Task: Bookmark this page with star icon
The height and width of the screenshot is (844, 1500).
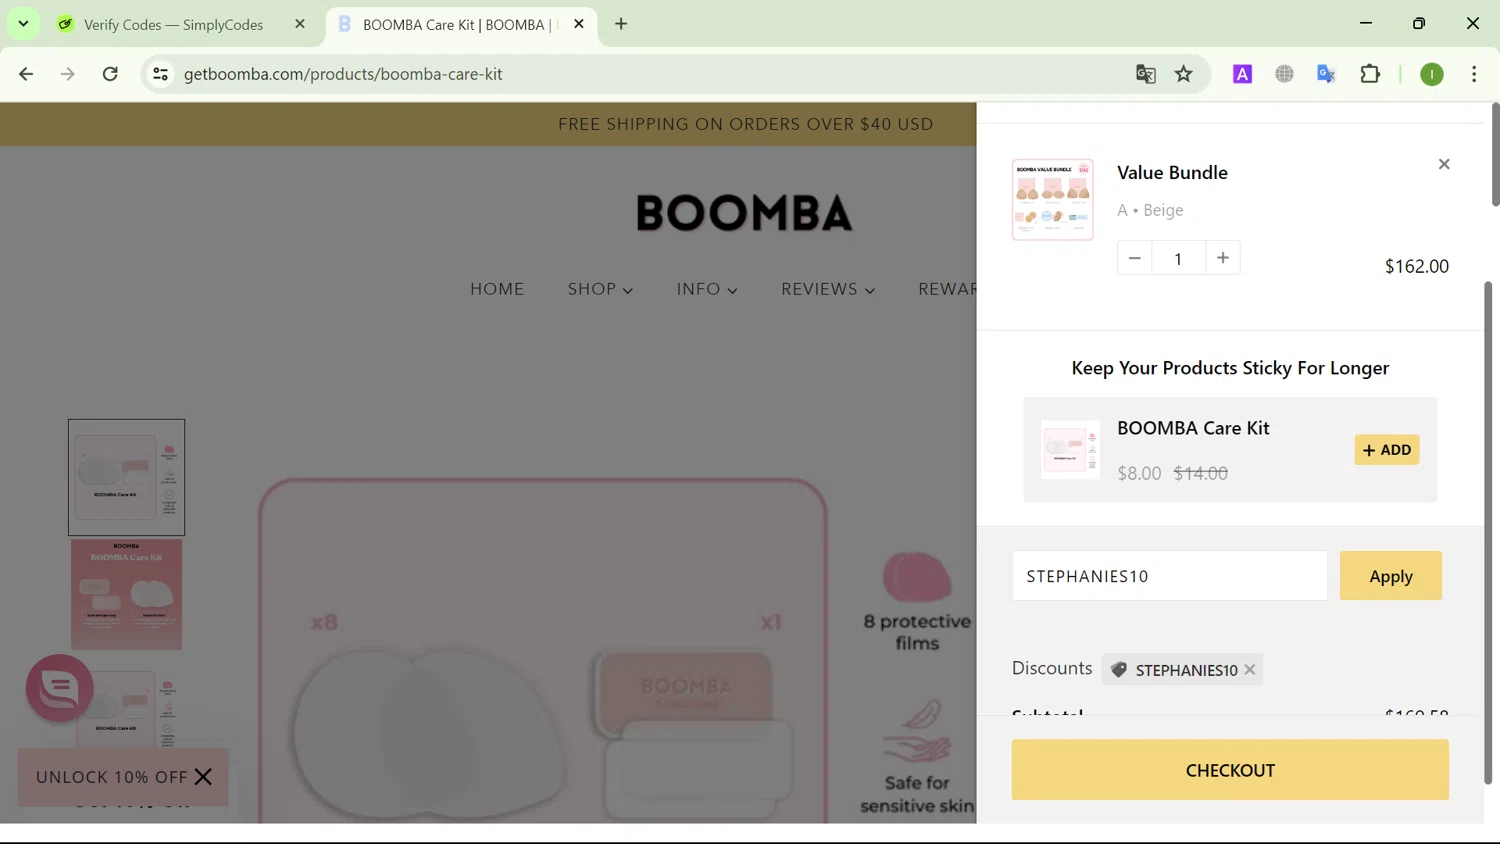Action: [x=1184, y=74]
